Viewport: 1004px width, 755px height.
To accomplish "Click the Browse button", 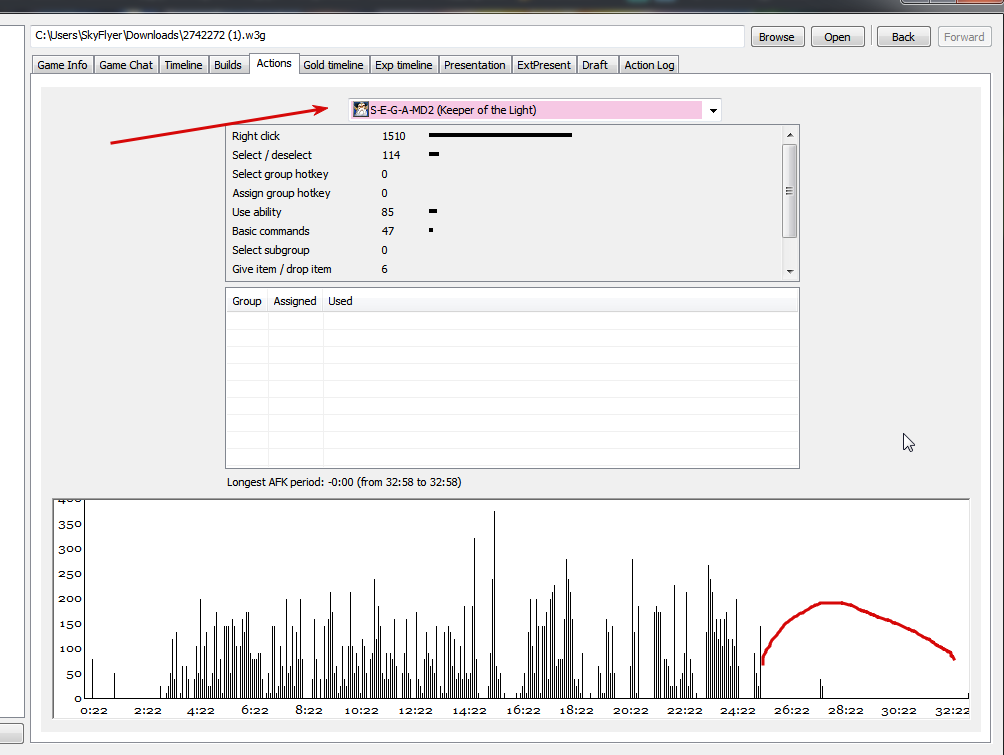I will 777,37.
